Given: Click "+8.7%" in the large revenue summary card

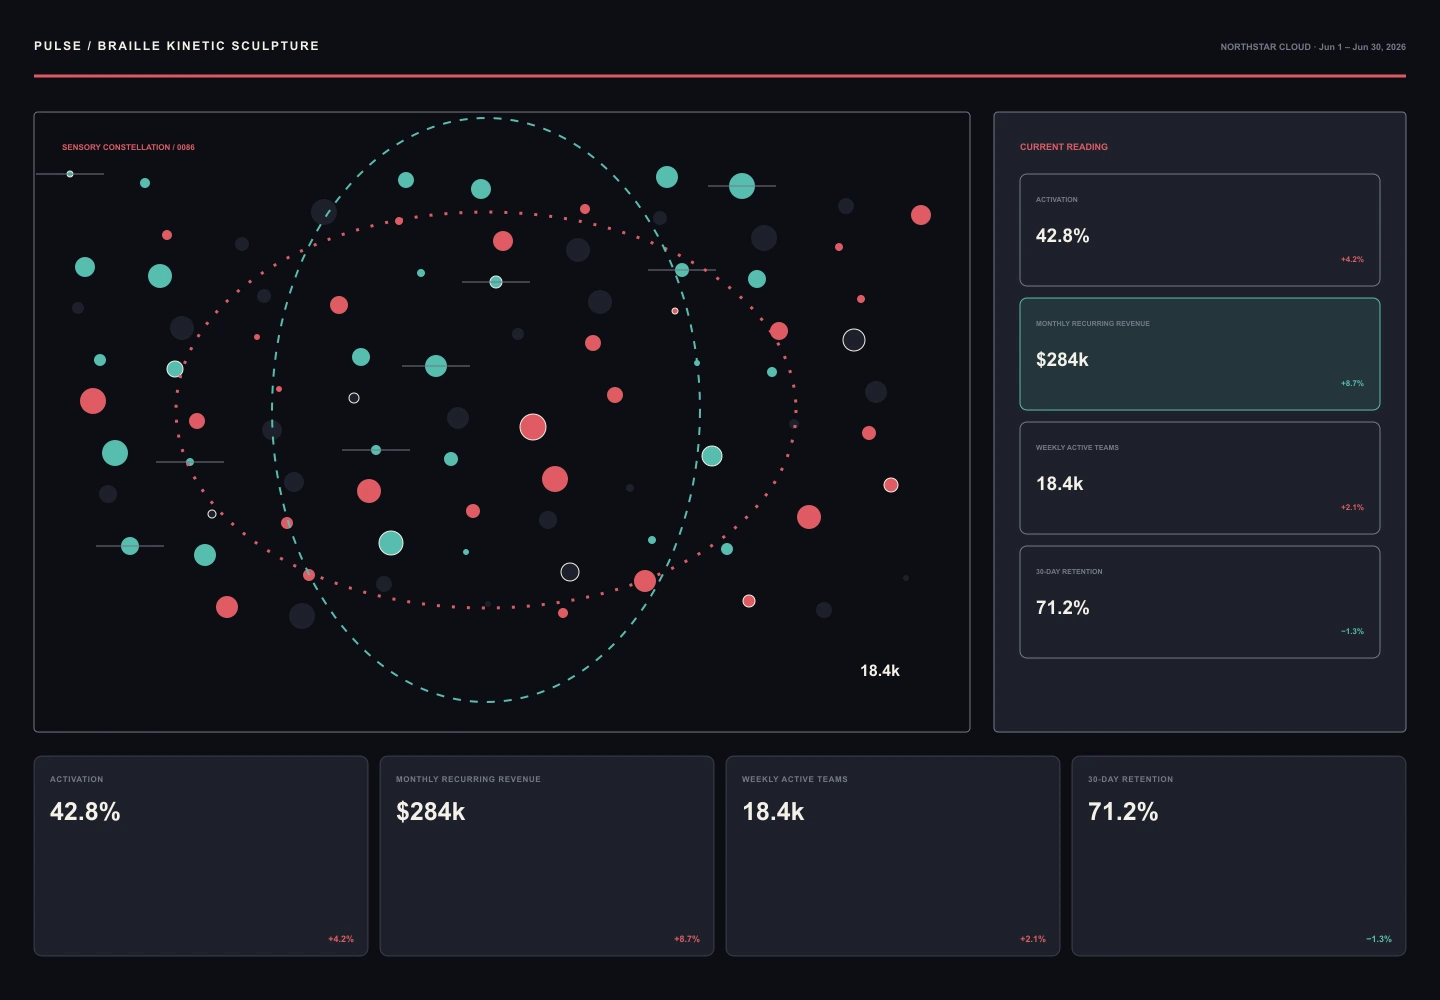Looking at the screenshot, I should 687,939.
